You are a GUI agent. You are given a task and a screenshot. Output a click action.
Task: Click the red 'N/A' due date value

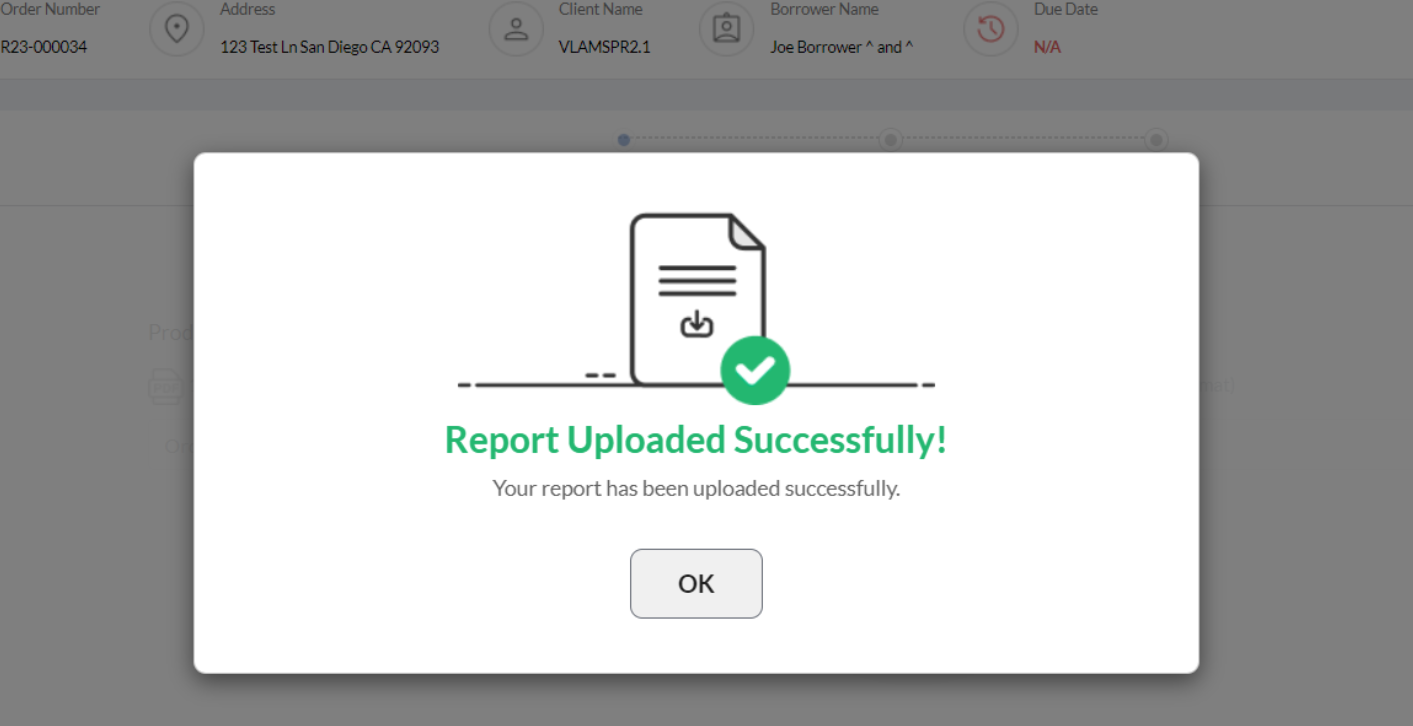[x=1047, y=47]
